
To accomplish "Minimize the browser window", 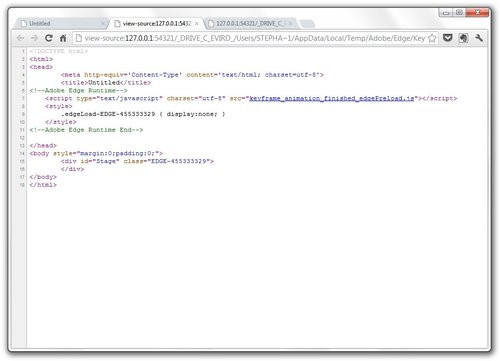I will pyautogui.click(x=446, y=13).
